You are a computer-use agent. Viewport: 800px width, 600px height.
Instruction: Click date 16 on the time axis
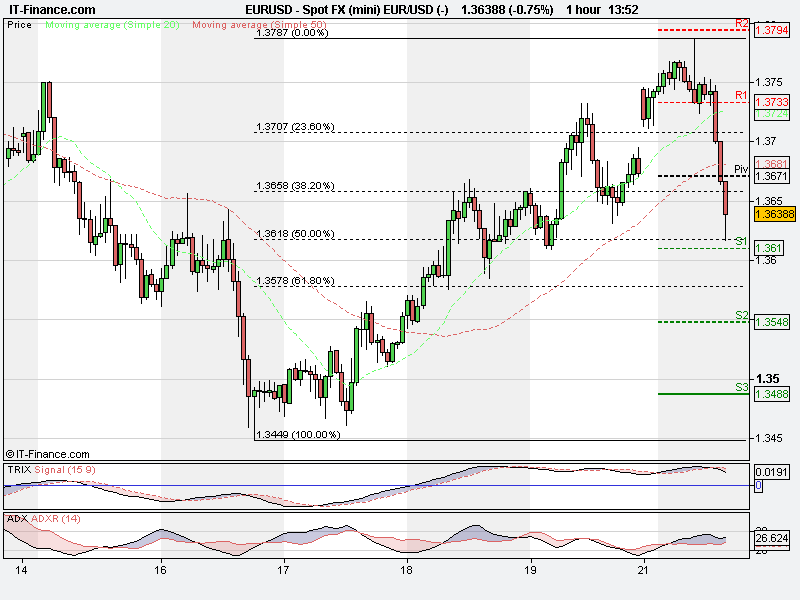[160, 570]
